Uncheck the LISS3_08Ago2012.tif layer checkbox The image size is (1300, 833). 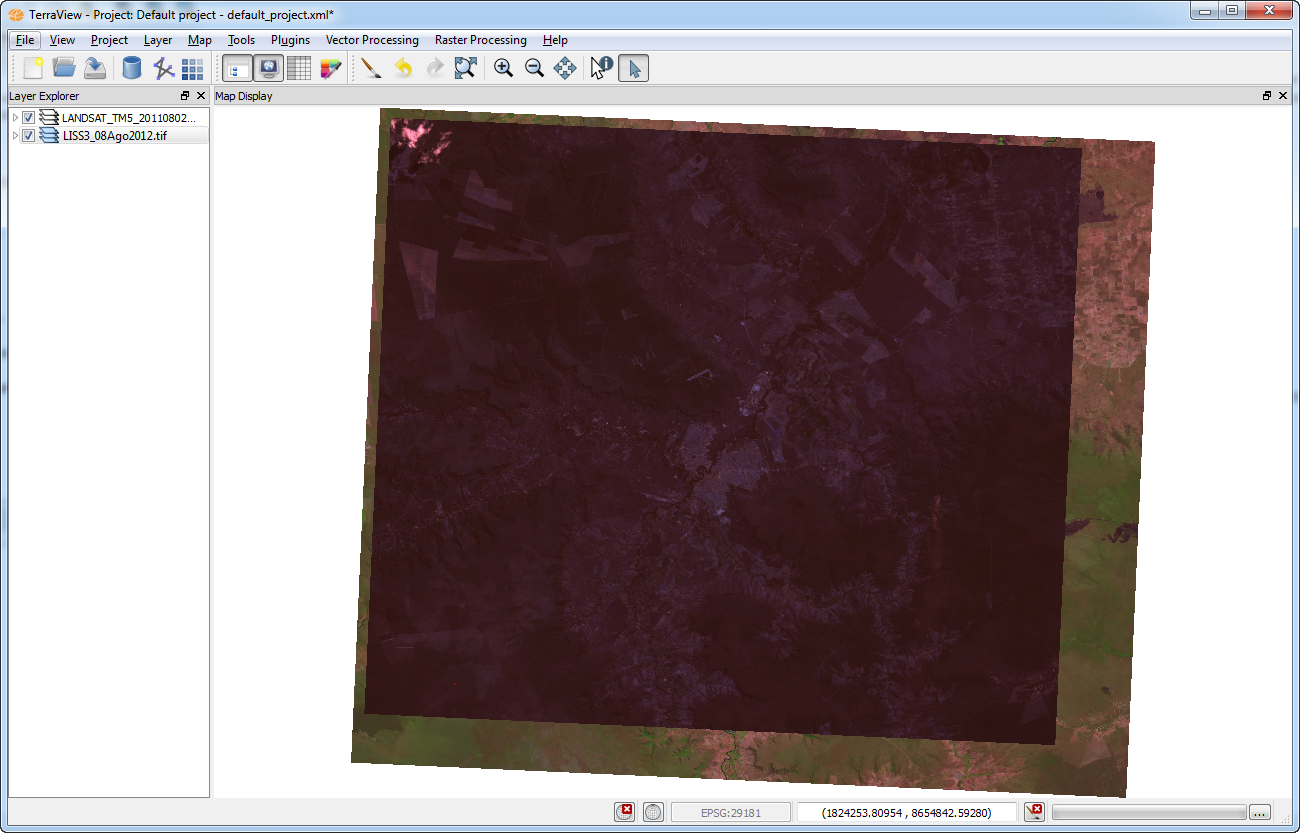pos(28,136)
